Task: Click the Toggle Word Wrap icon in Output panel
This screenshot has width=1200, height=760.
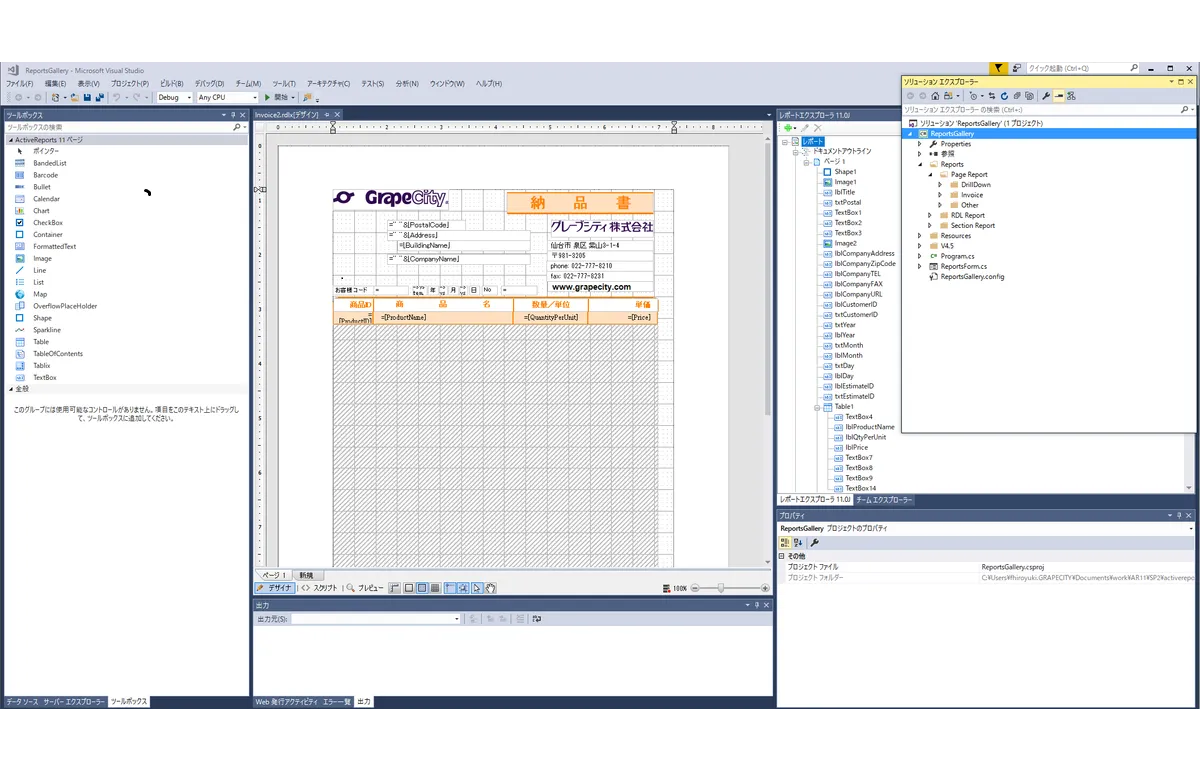Action: pyautogui.click(x=536, y=619)
